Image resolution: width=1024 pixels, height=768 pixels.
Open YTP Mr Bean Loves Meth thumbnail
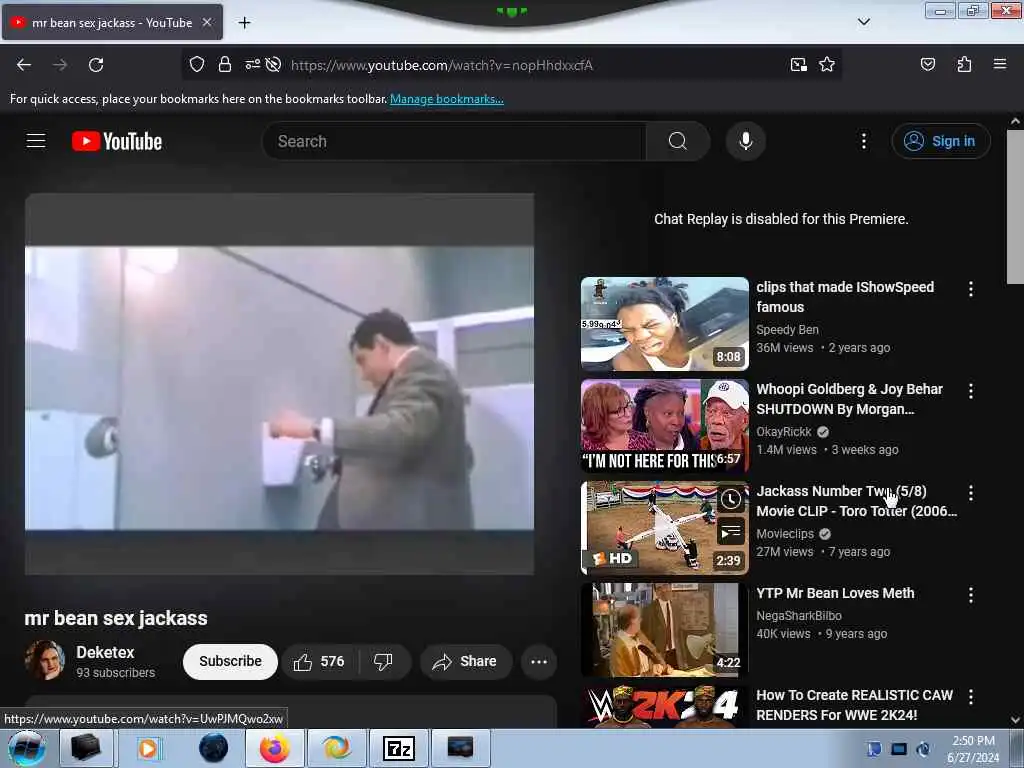[x=665, y=630]
